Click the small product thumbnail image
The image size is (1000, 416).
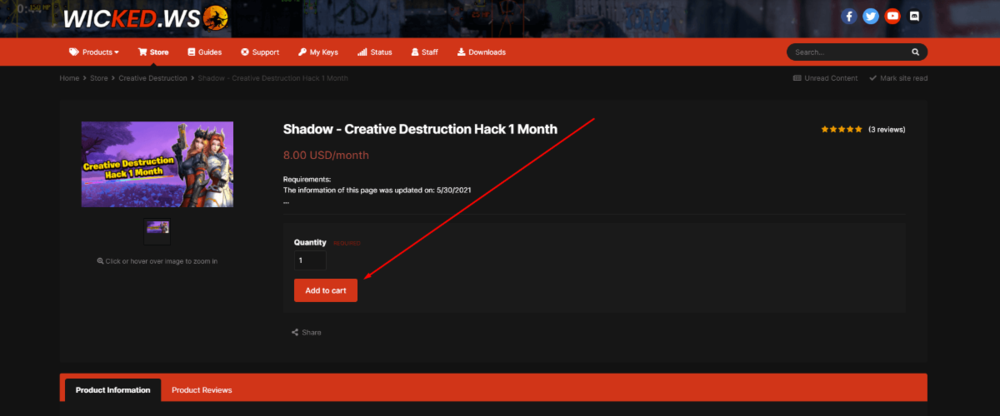click(x=157, y=228)
